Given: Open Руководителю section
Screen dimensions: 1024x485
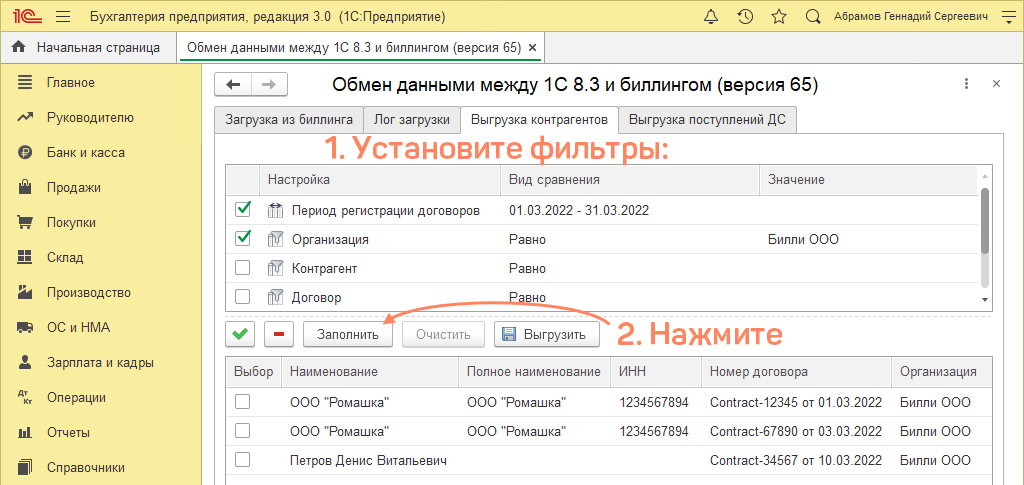Looking at the screenshot, I should [x=90, y=118].
